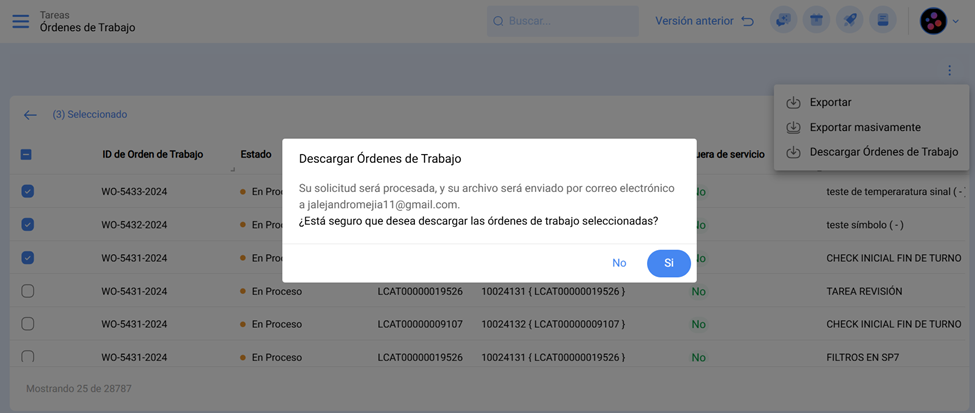
Task: Open the three-dot options menu
Action: (x=948, y=71)
